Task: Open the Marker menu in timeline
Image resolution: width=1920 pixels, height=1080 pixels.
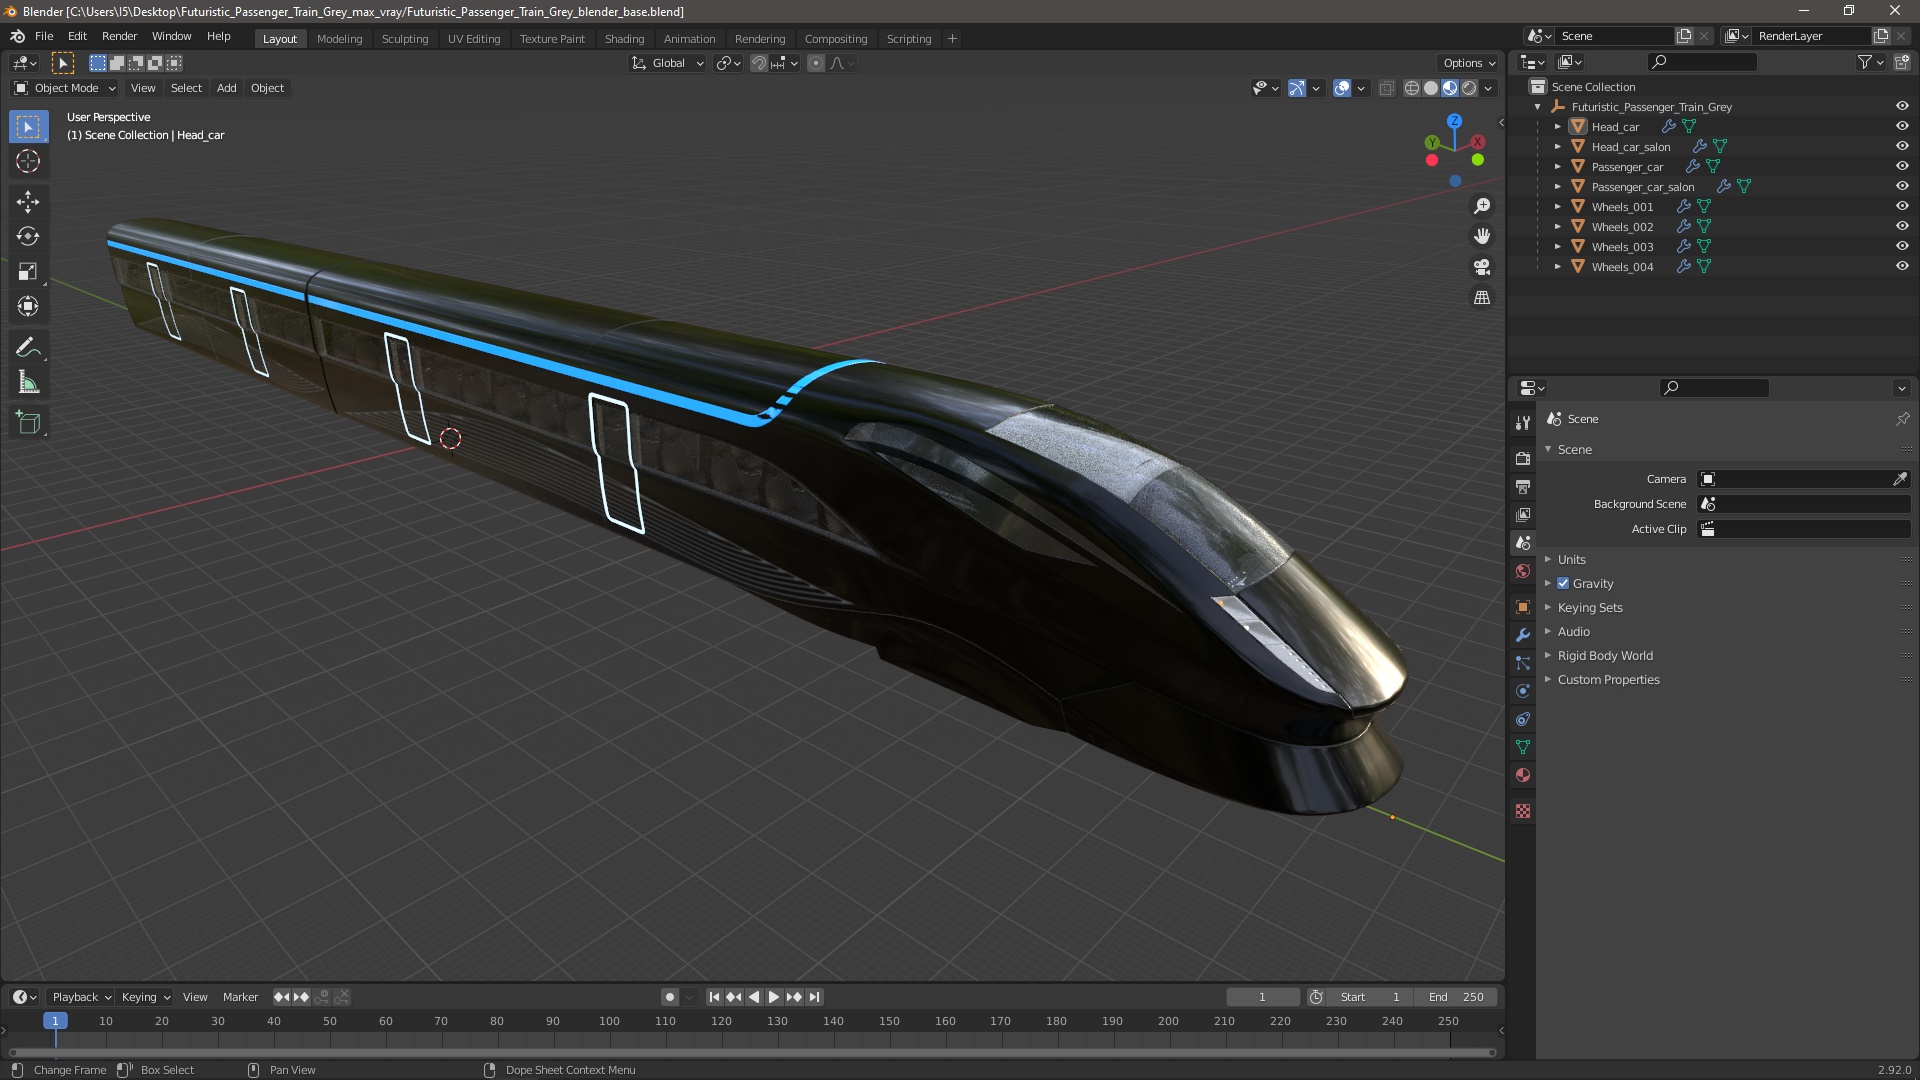Action: click(x=240, y=997)
